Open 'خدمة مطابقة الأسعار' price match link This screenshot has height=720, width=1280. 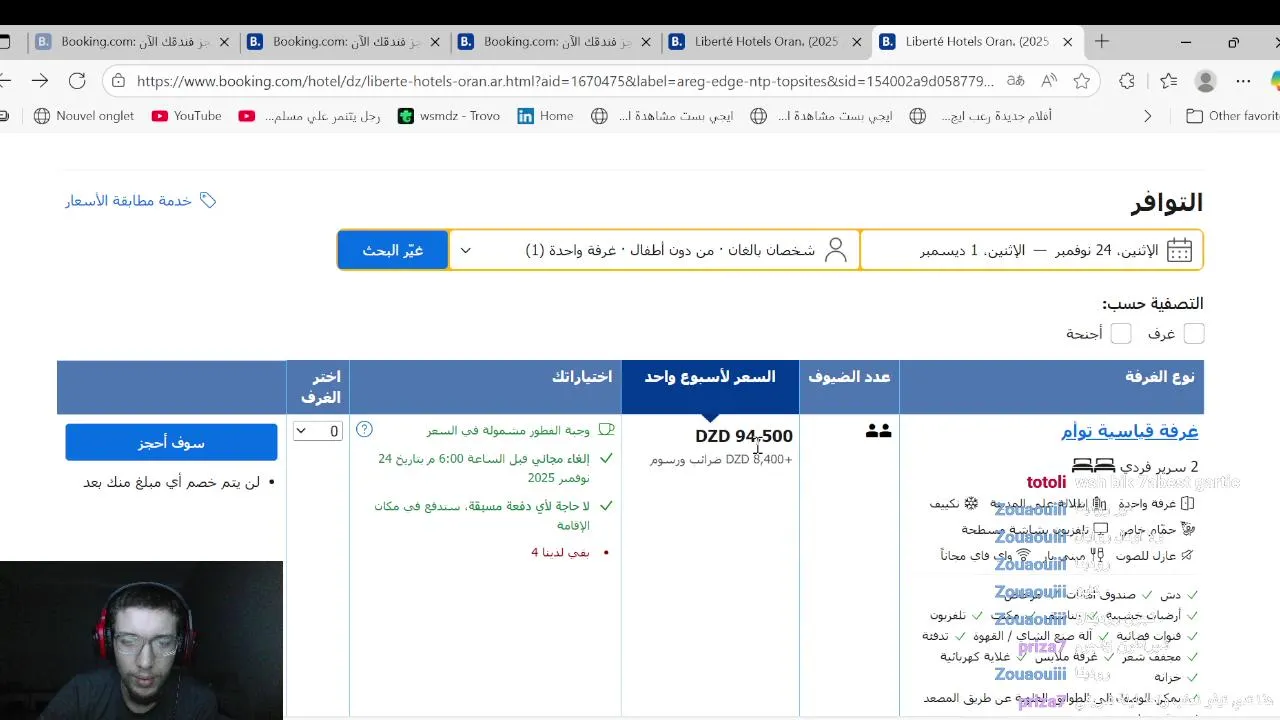(128, 201)
